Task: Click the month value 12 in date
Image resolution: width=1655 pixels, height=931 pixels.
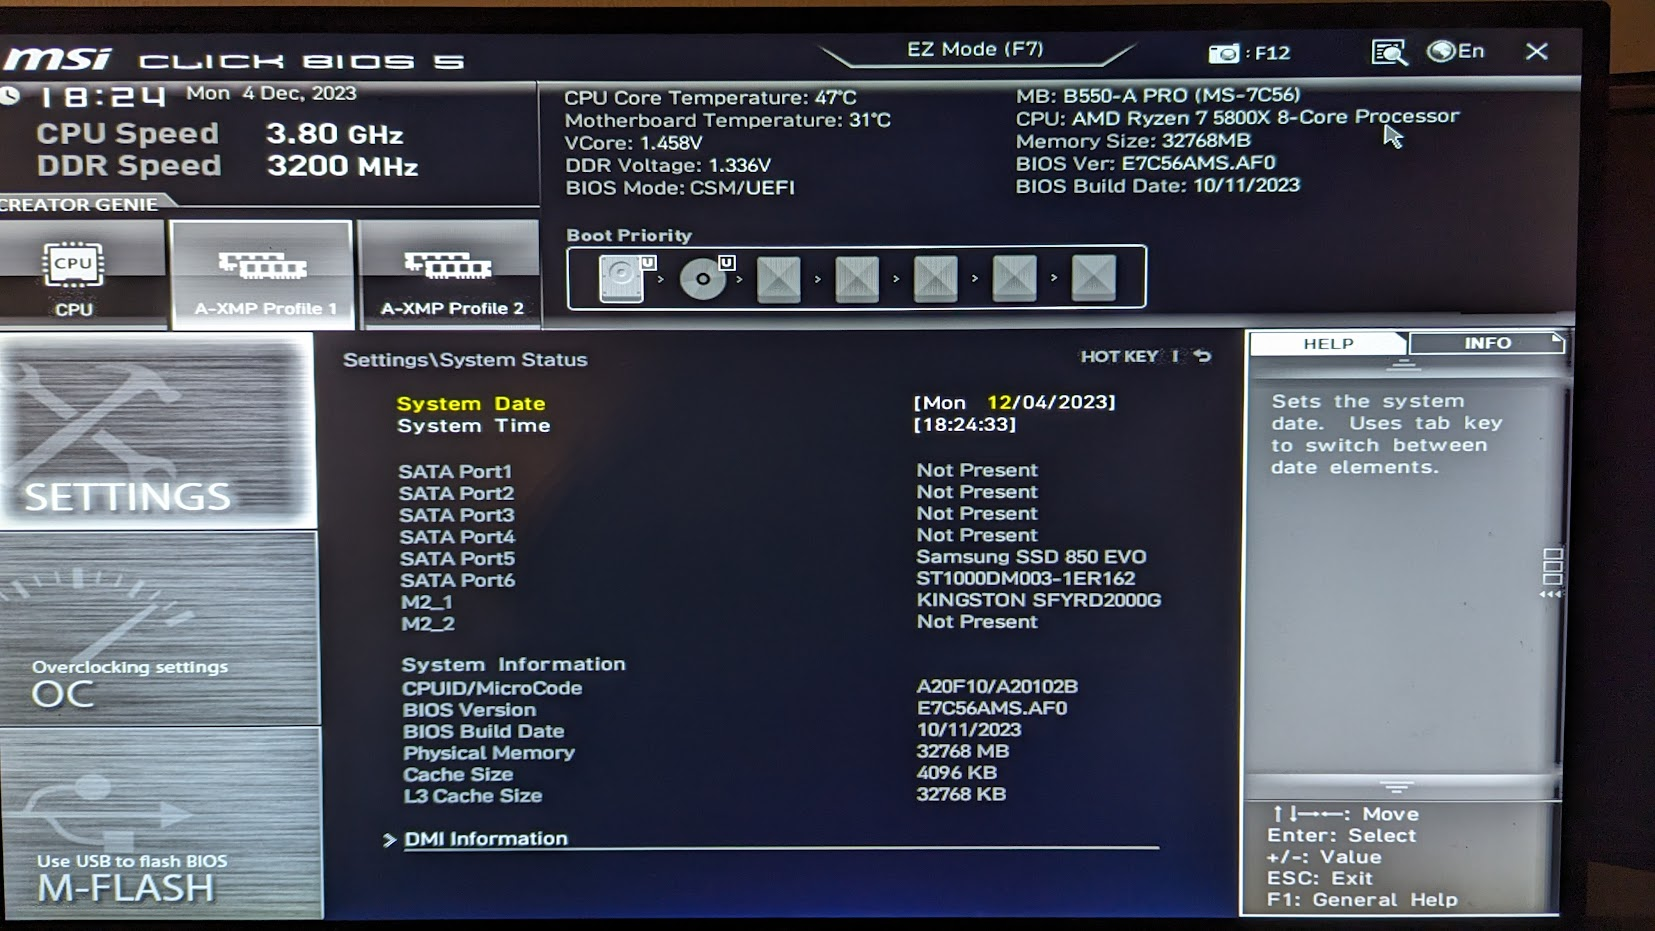Action: pyautogui.click(x=999, y=402)
